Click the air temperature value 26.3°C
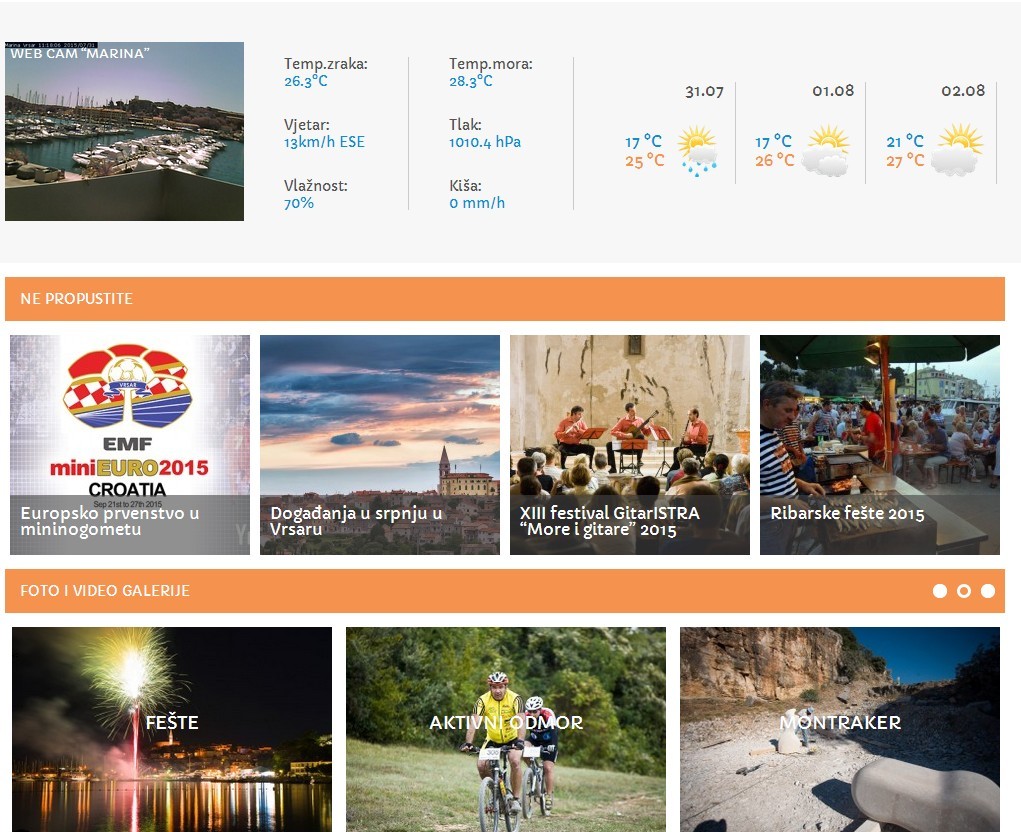The image size is (1021, 832). (305, 81)
